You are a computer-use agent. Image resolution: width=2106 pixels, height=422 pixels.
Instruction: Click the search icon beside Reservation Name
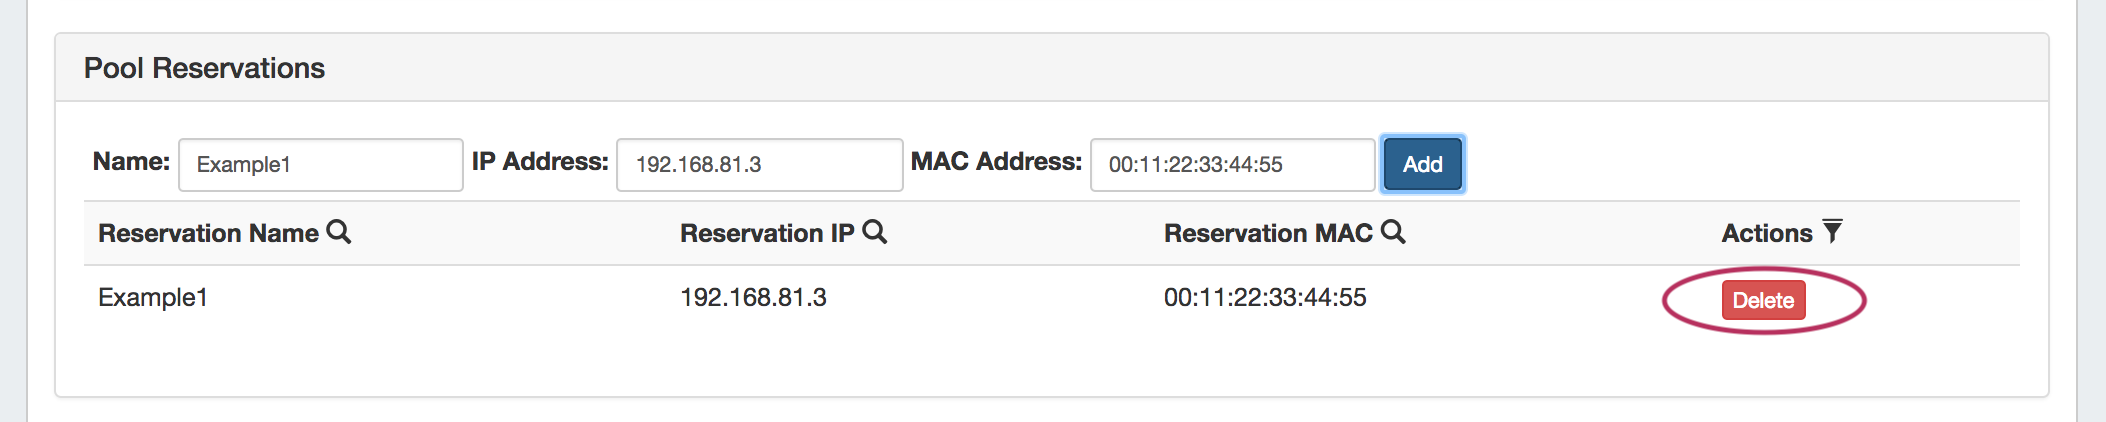[x=339, y=232]
